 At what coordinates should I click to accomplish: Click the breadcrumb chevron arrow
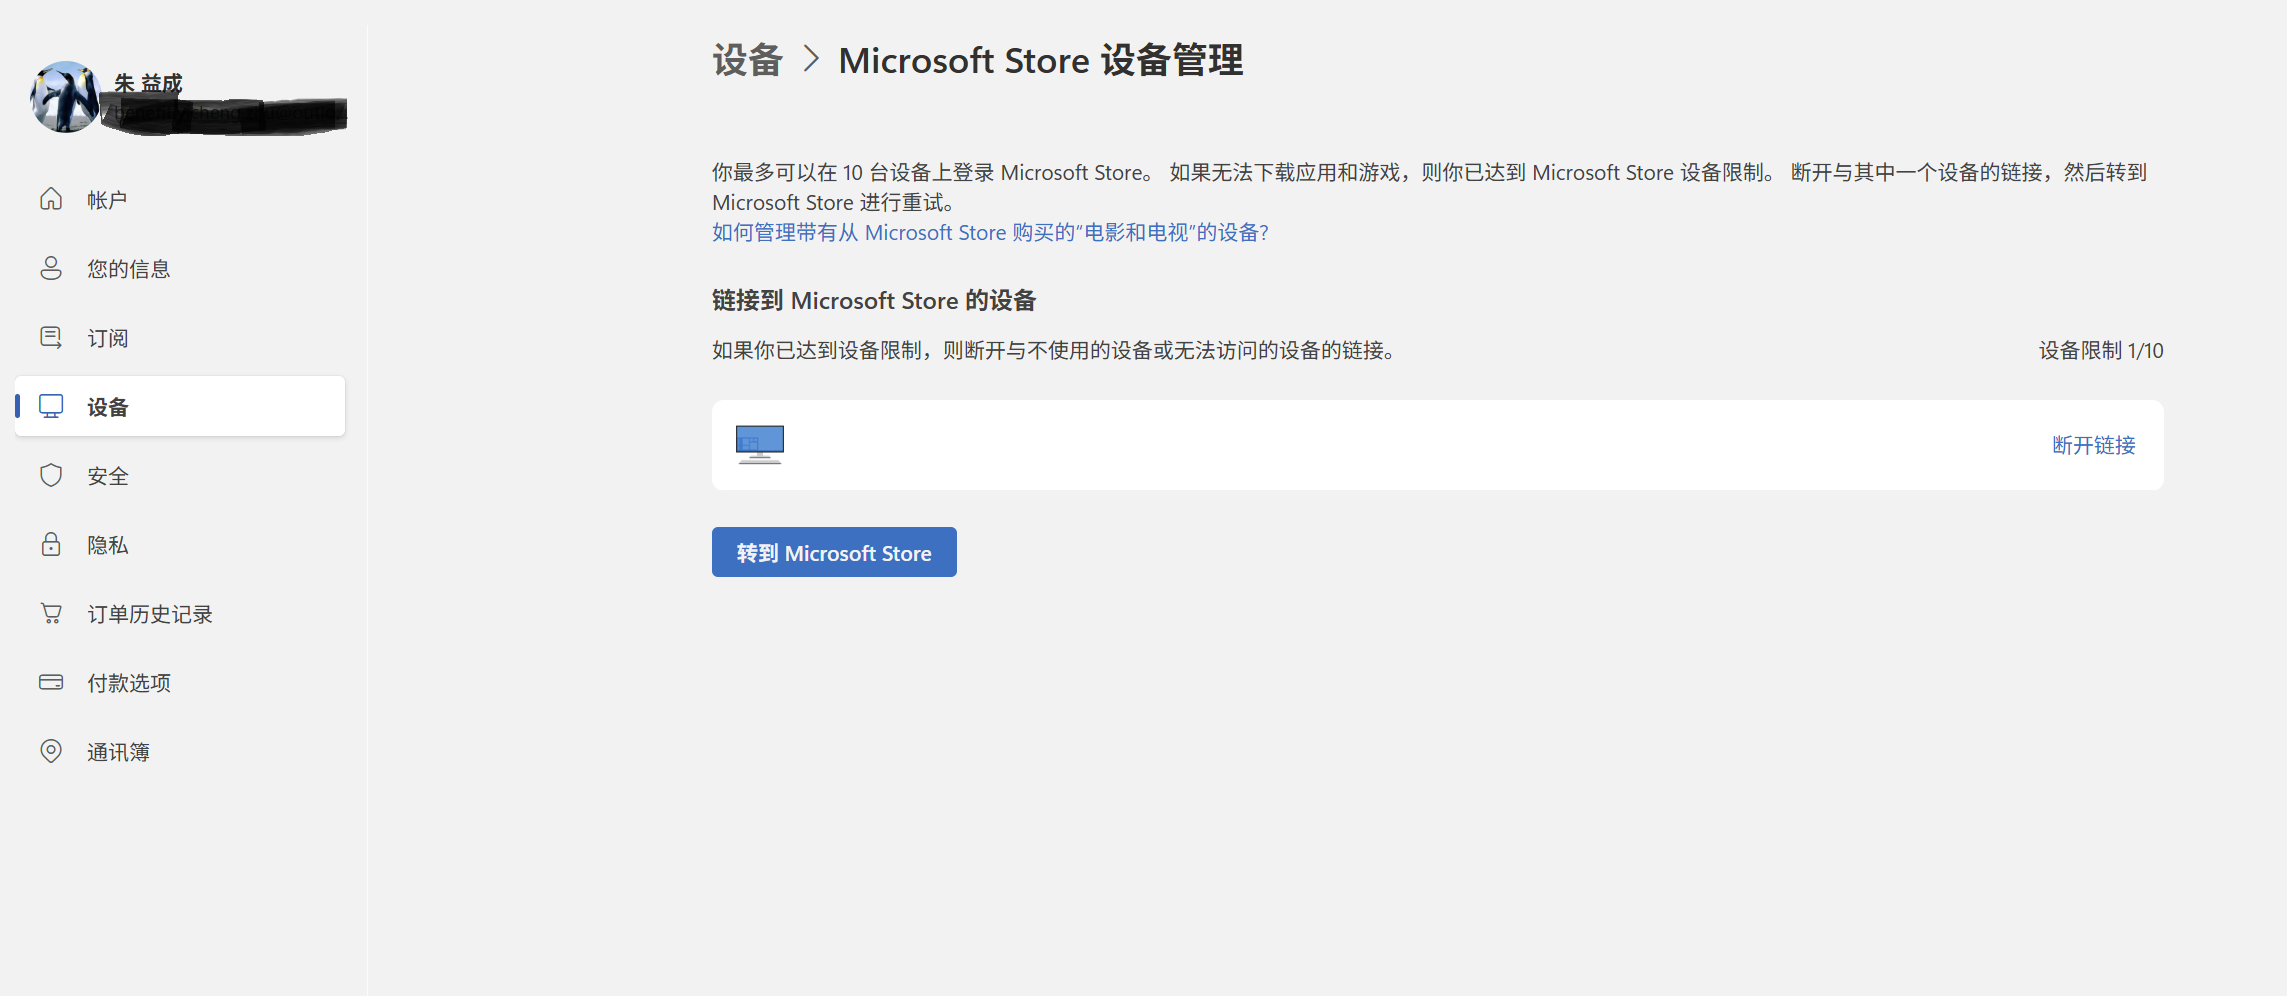811,59
